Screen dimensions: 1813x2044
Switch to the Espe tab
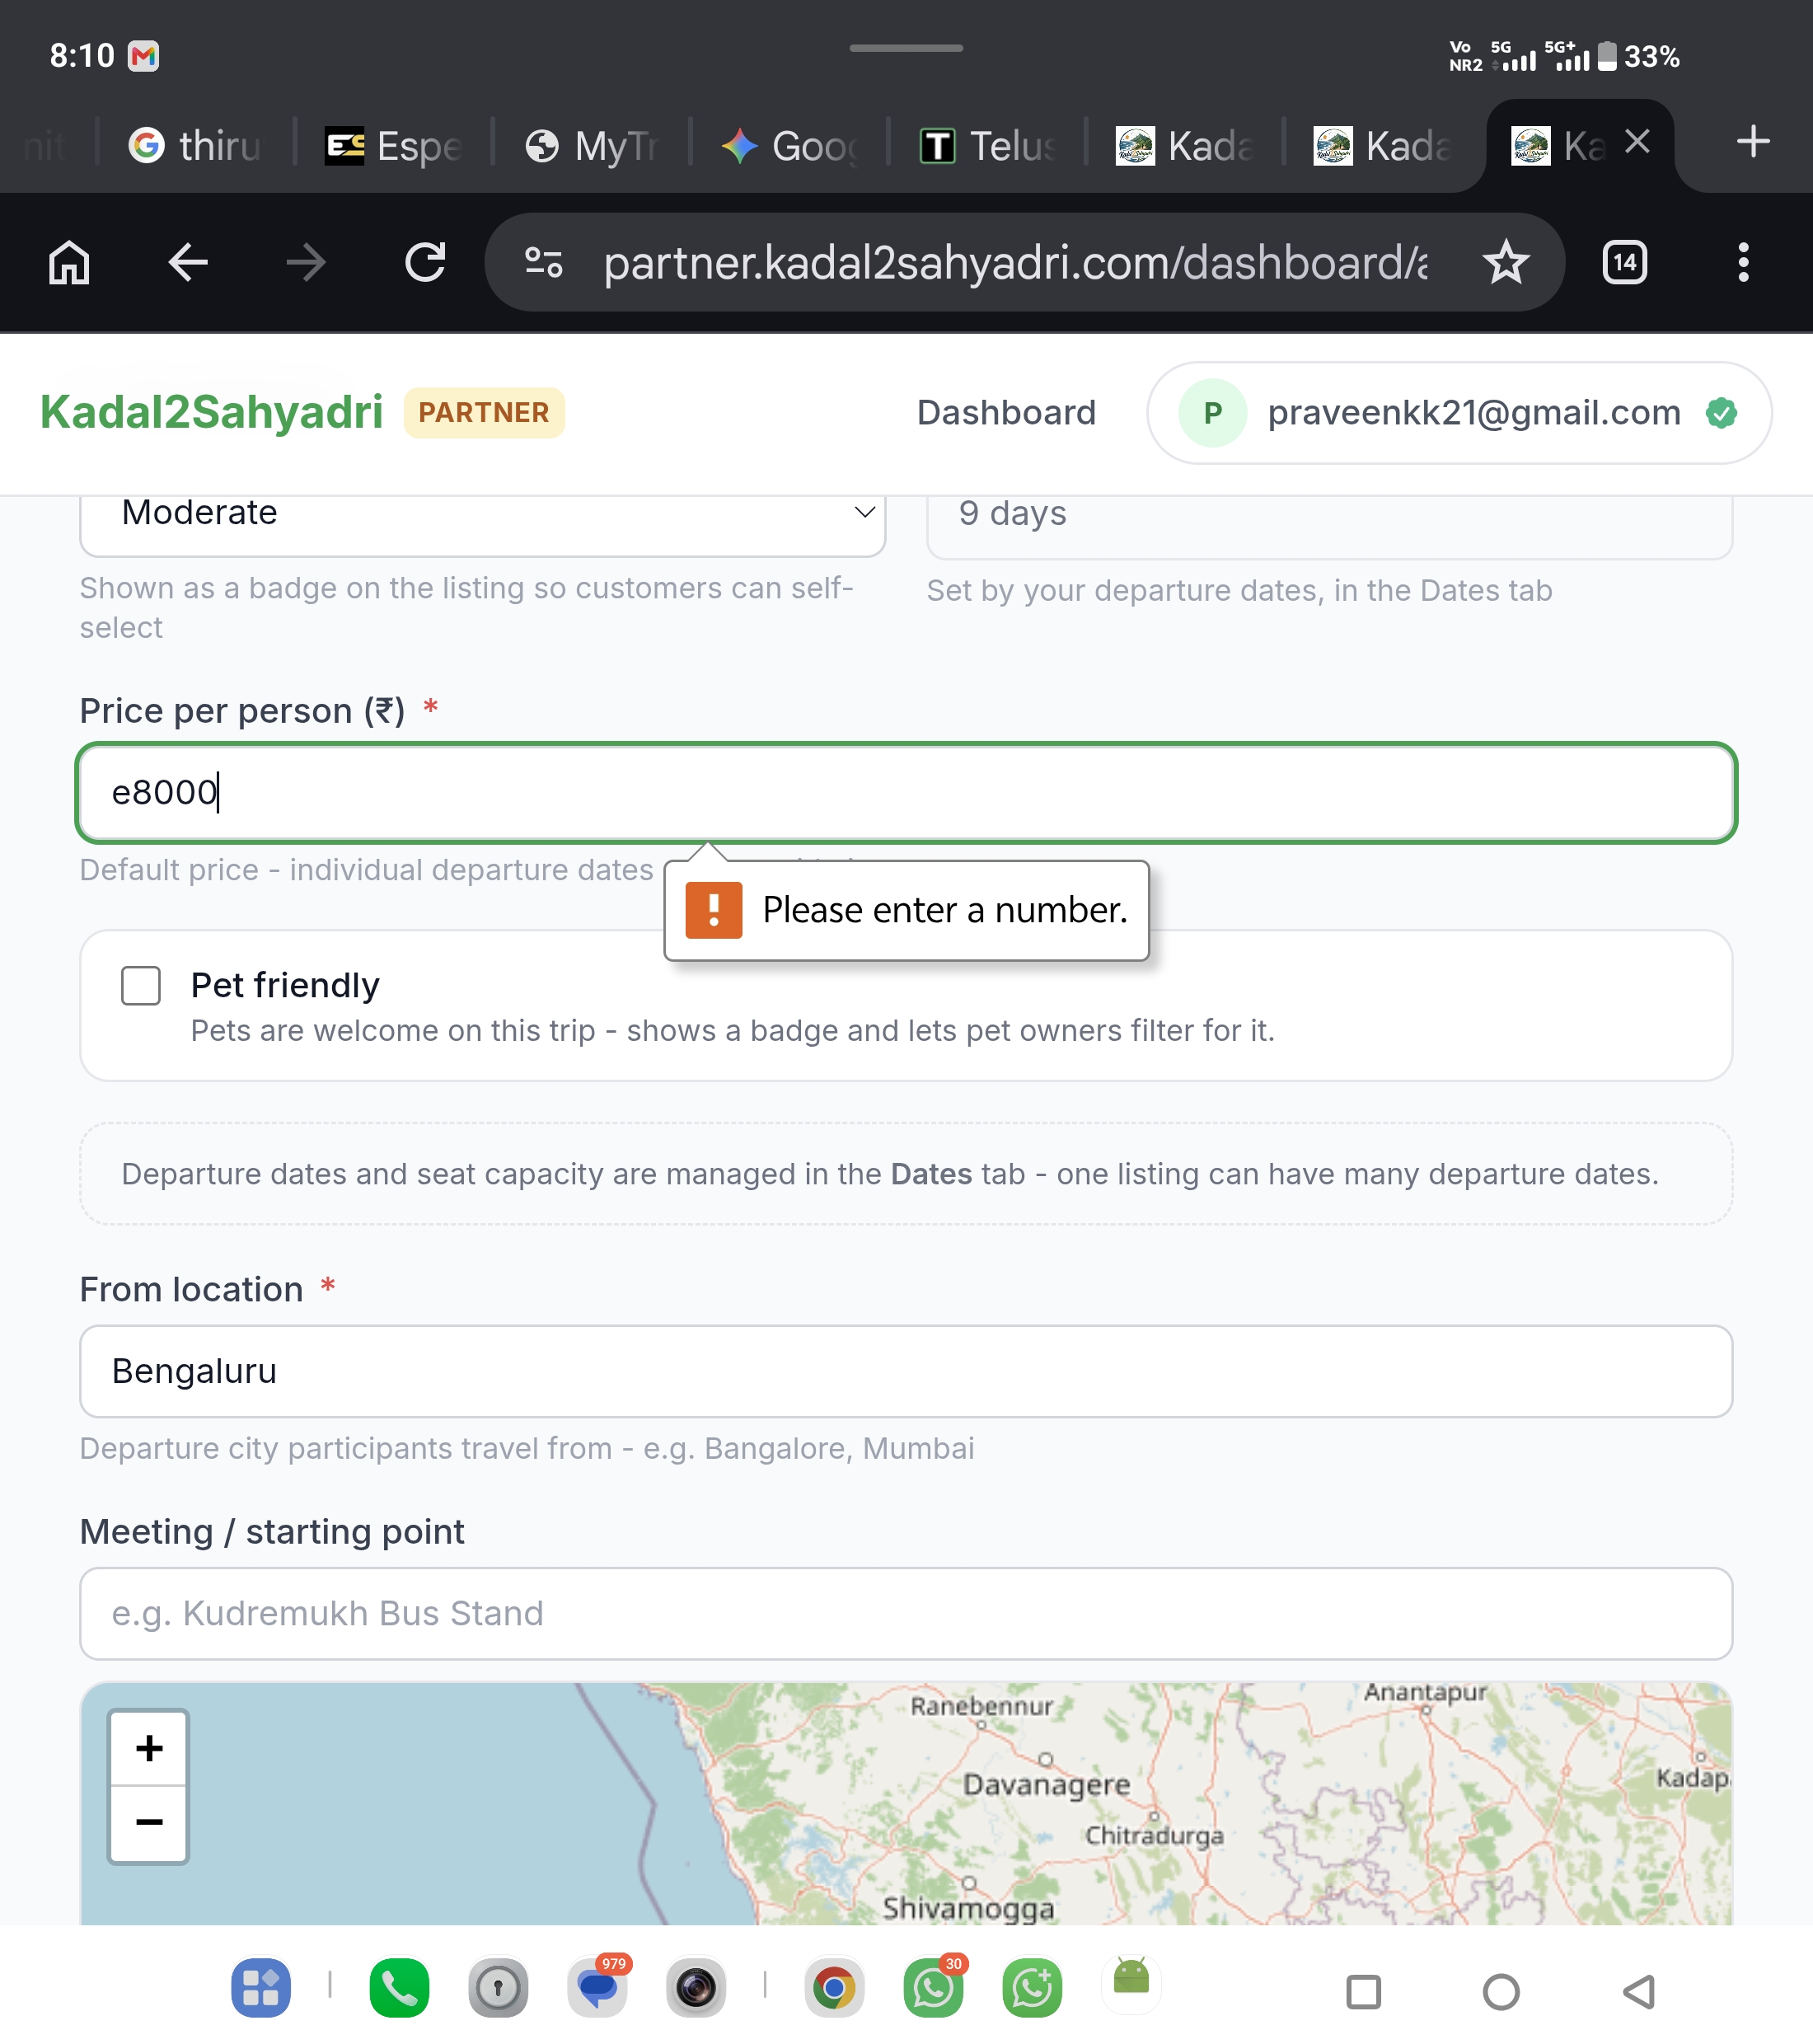(x=393, y=146)
